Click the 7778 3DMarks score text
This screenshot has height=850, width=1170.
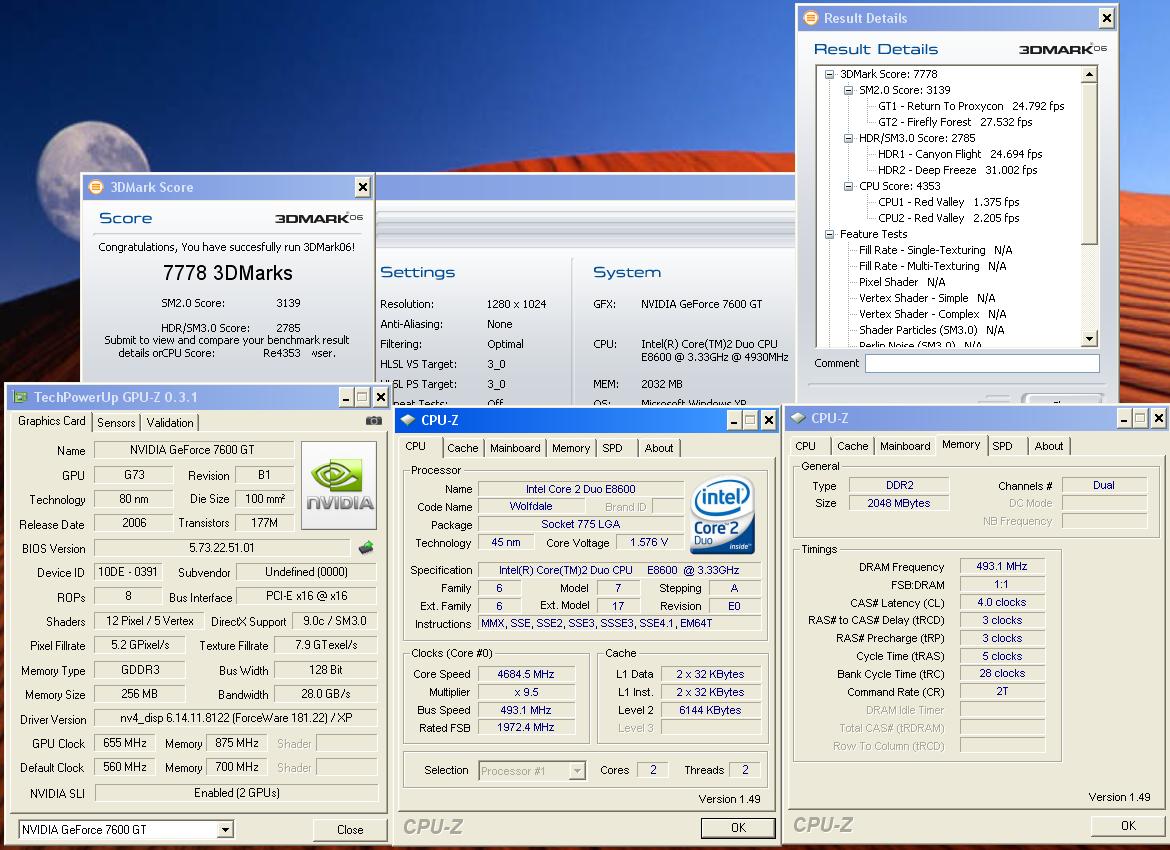coord(228,273)
